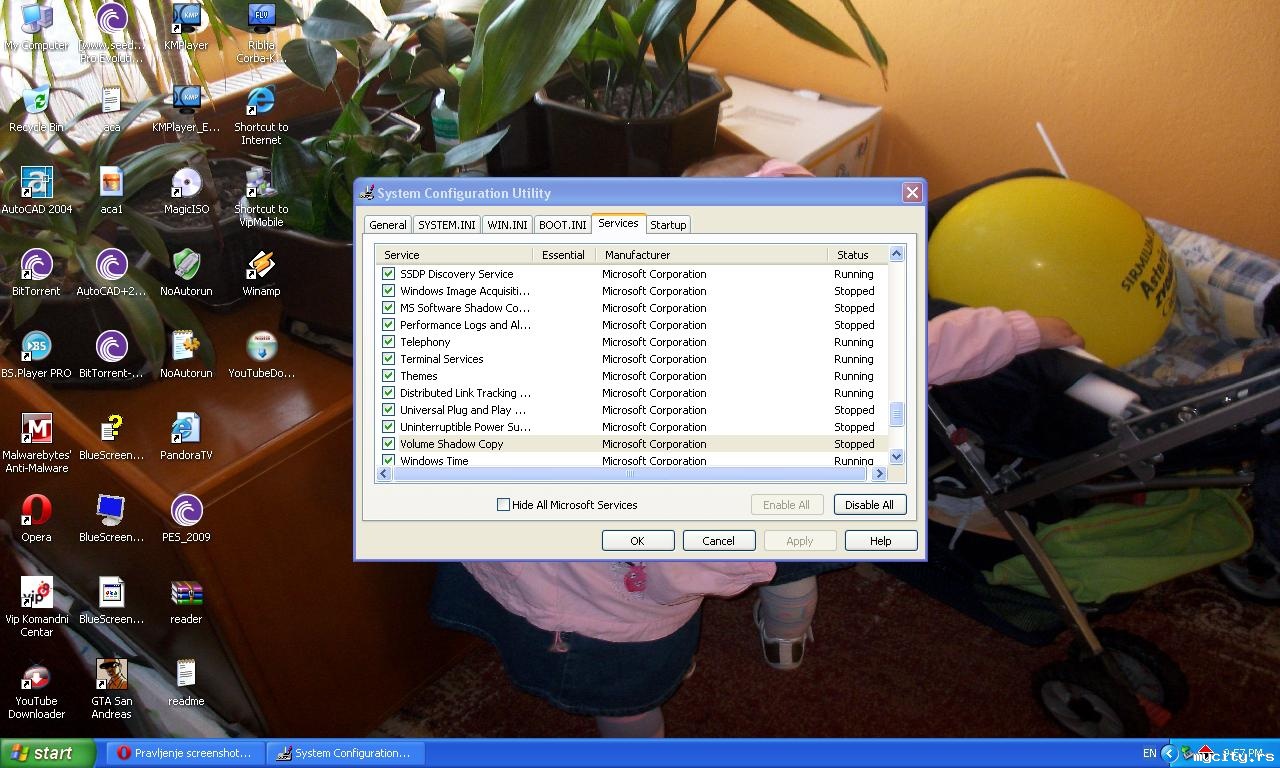The image size is (1280, 768).
Task: Uncheck the Uninterruptible Power Supply checkbox
Action: click(389, 427)
